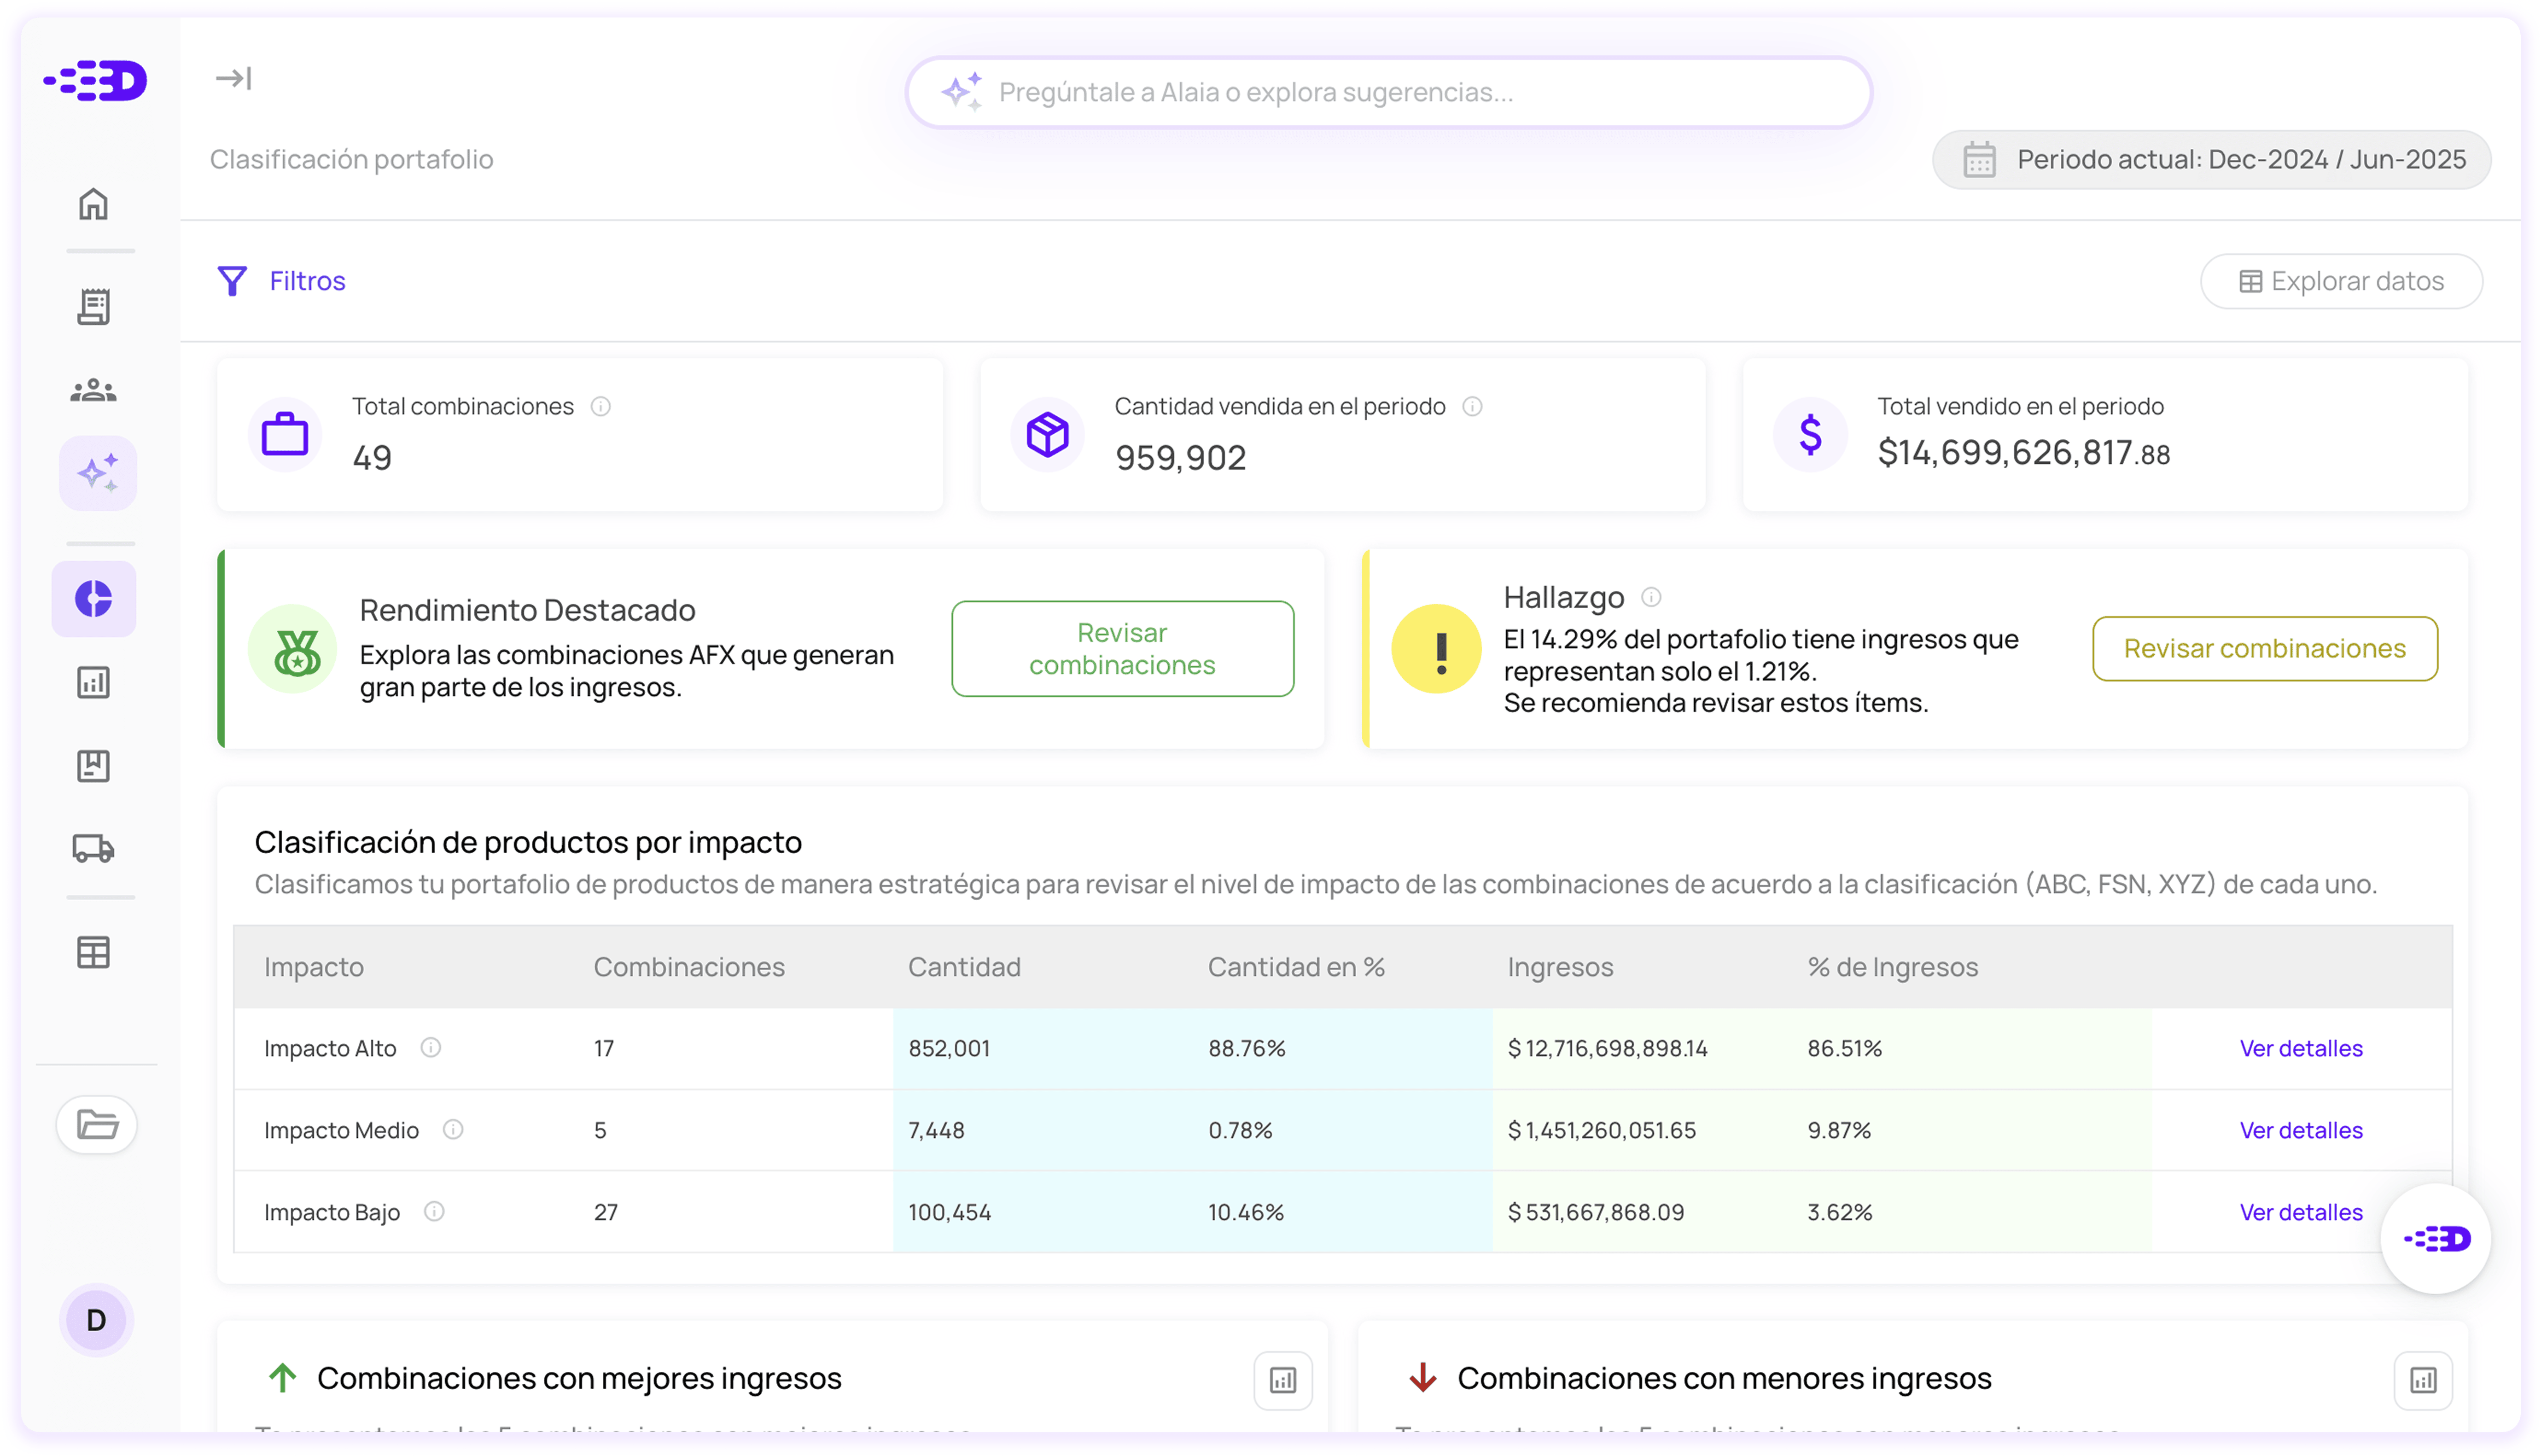Click the dollar icon in Total vendido card

[x=1810, y=434]
